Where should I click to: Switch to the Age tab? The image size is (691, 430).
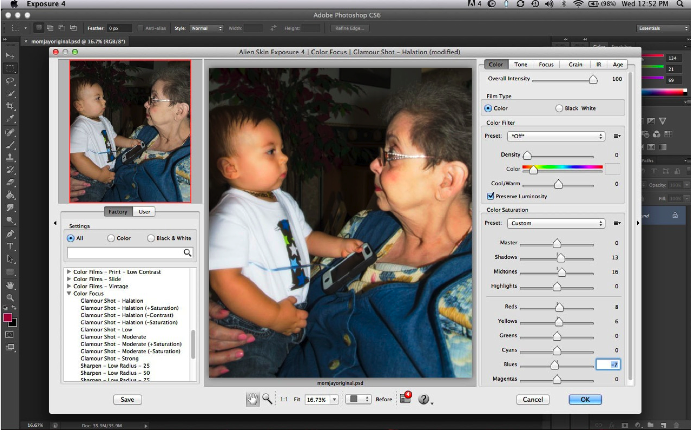(x=618, y=64)
